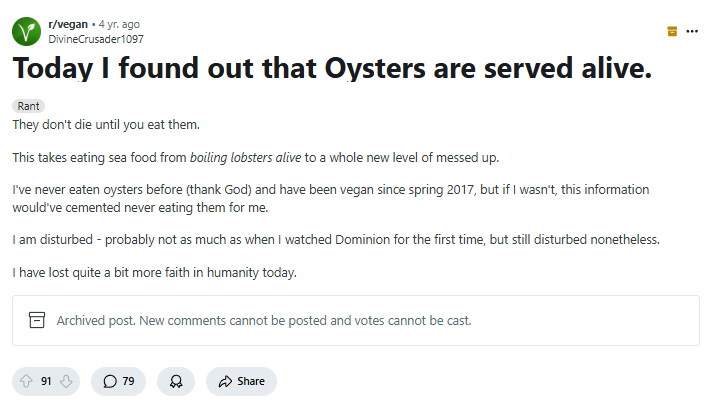
Task: Downvote the oysters post
Action: [67, 381]
